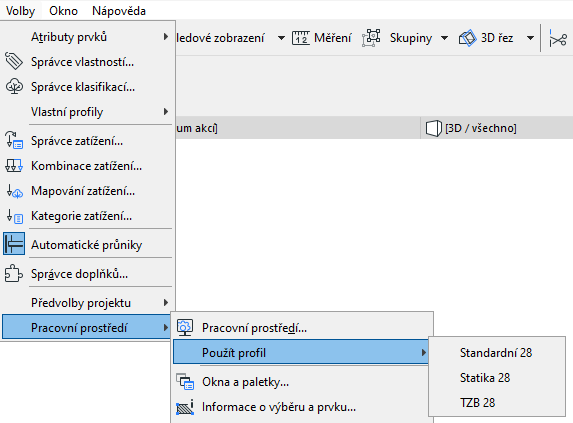573x423 pixels.
Task: Open the Skupiny dropdown arrow
Action: (x=444, y=38)
